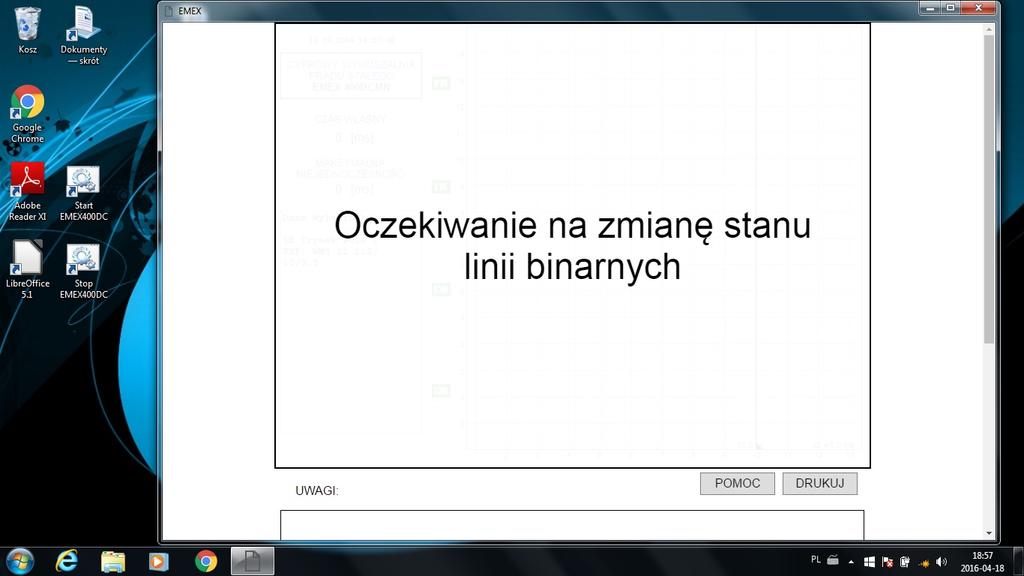Open the Windows flag tray icon
The image size is (1024, 576).
coord(869,562)
